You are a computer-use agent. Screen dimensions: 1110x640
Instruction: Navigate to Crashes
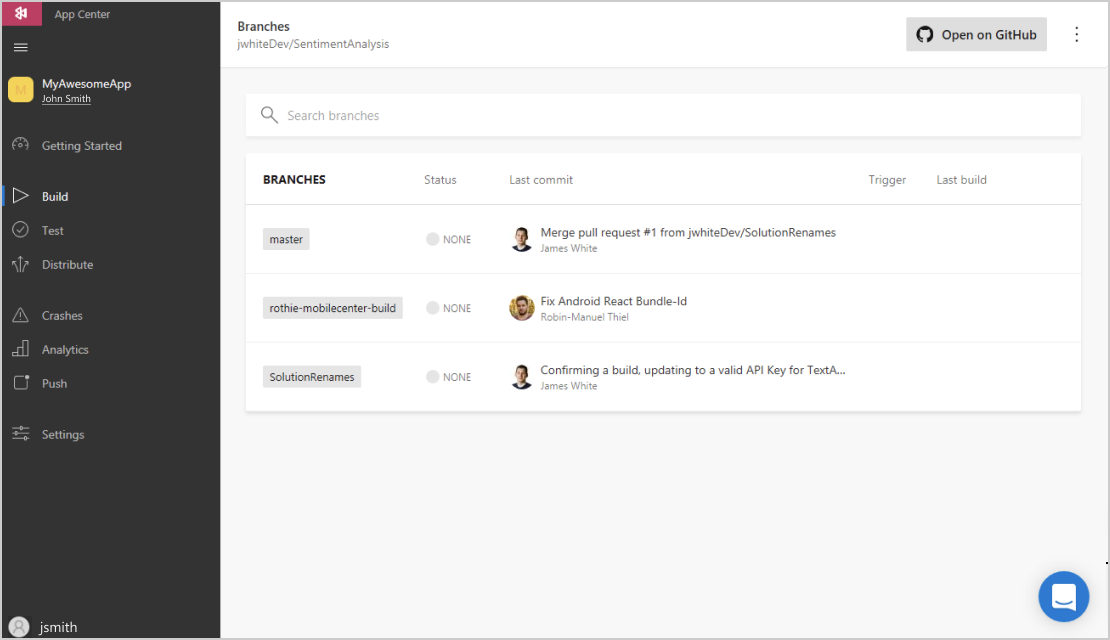(62, 316)
